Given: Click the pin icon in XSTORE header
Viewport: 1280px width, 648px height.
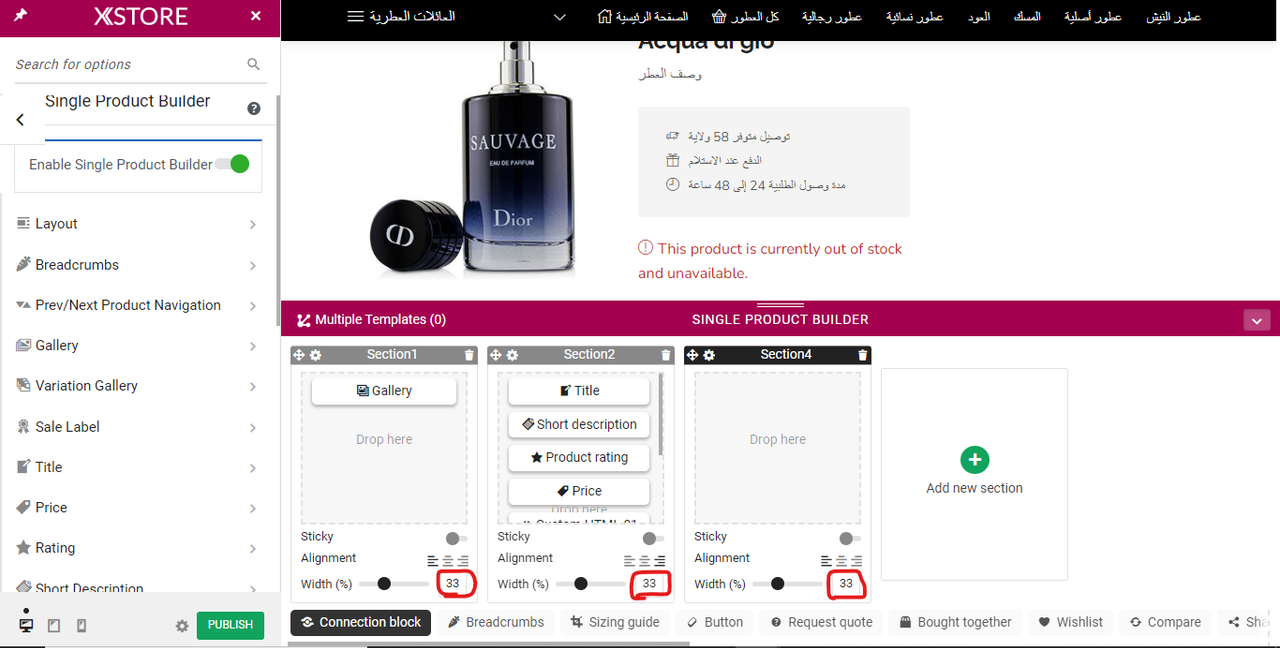Looking at the screenshot, I should [21, 16].
